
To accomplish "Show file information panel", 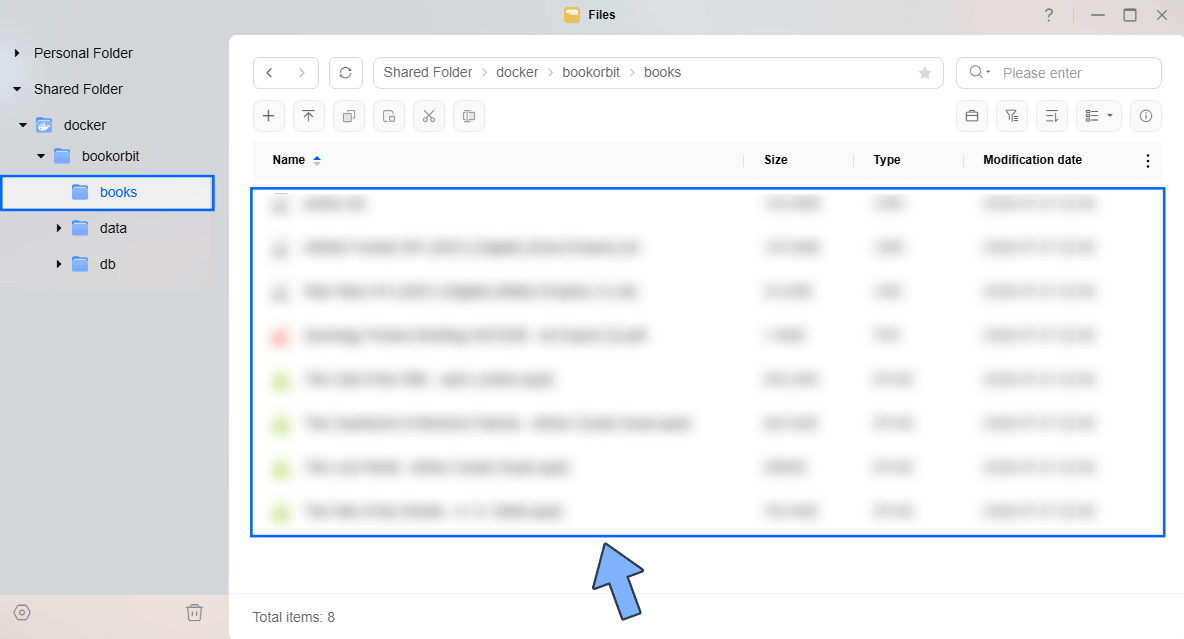I will pyautogui.click(x=1145, y=116).
